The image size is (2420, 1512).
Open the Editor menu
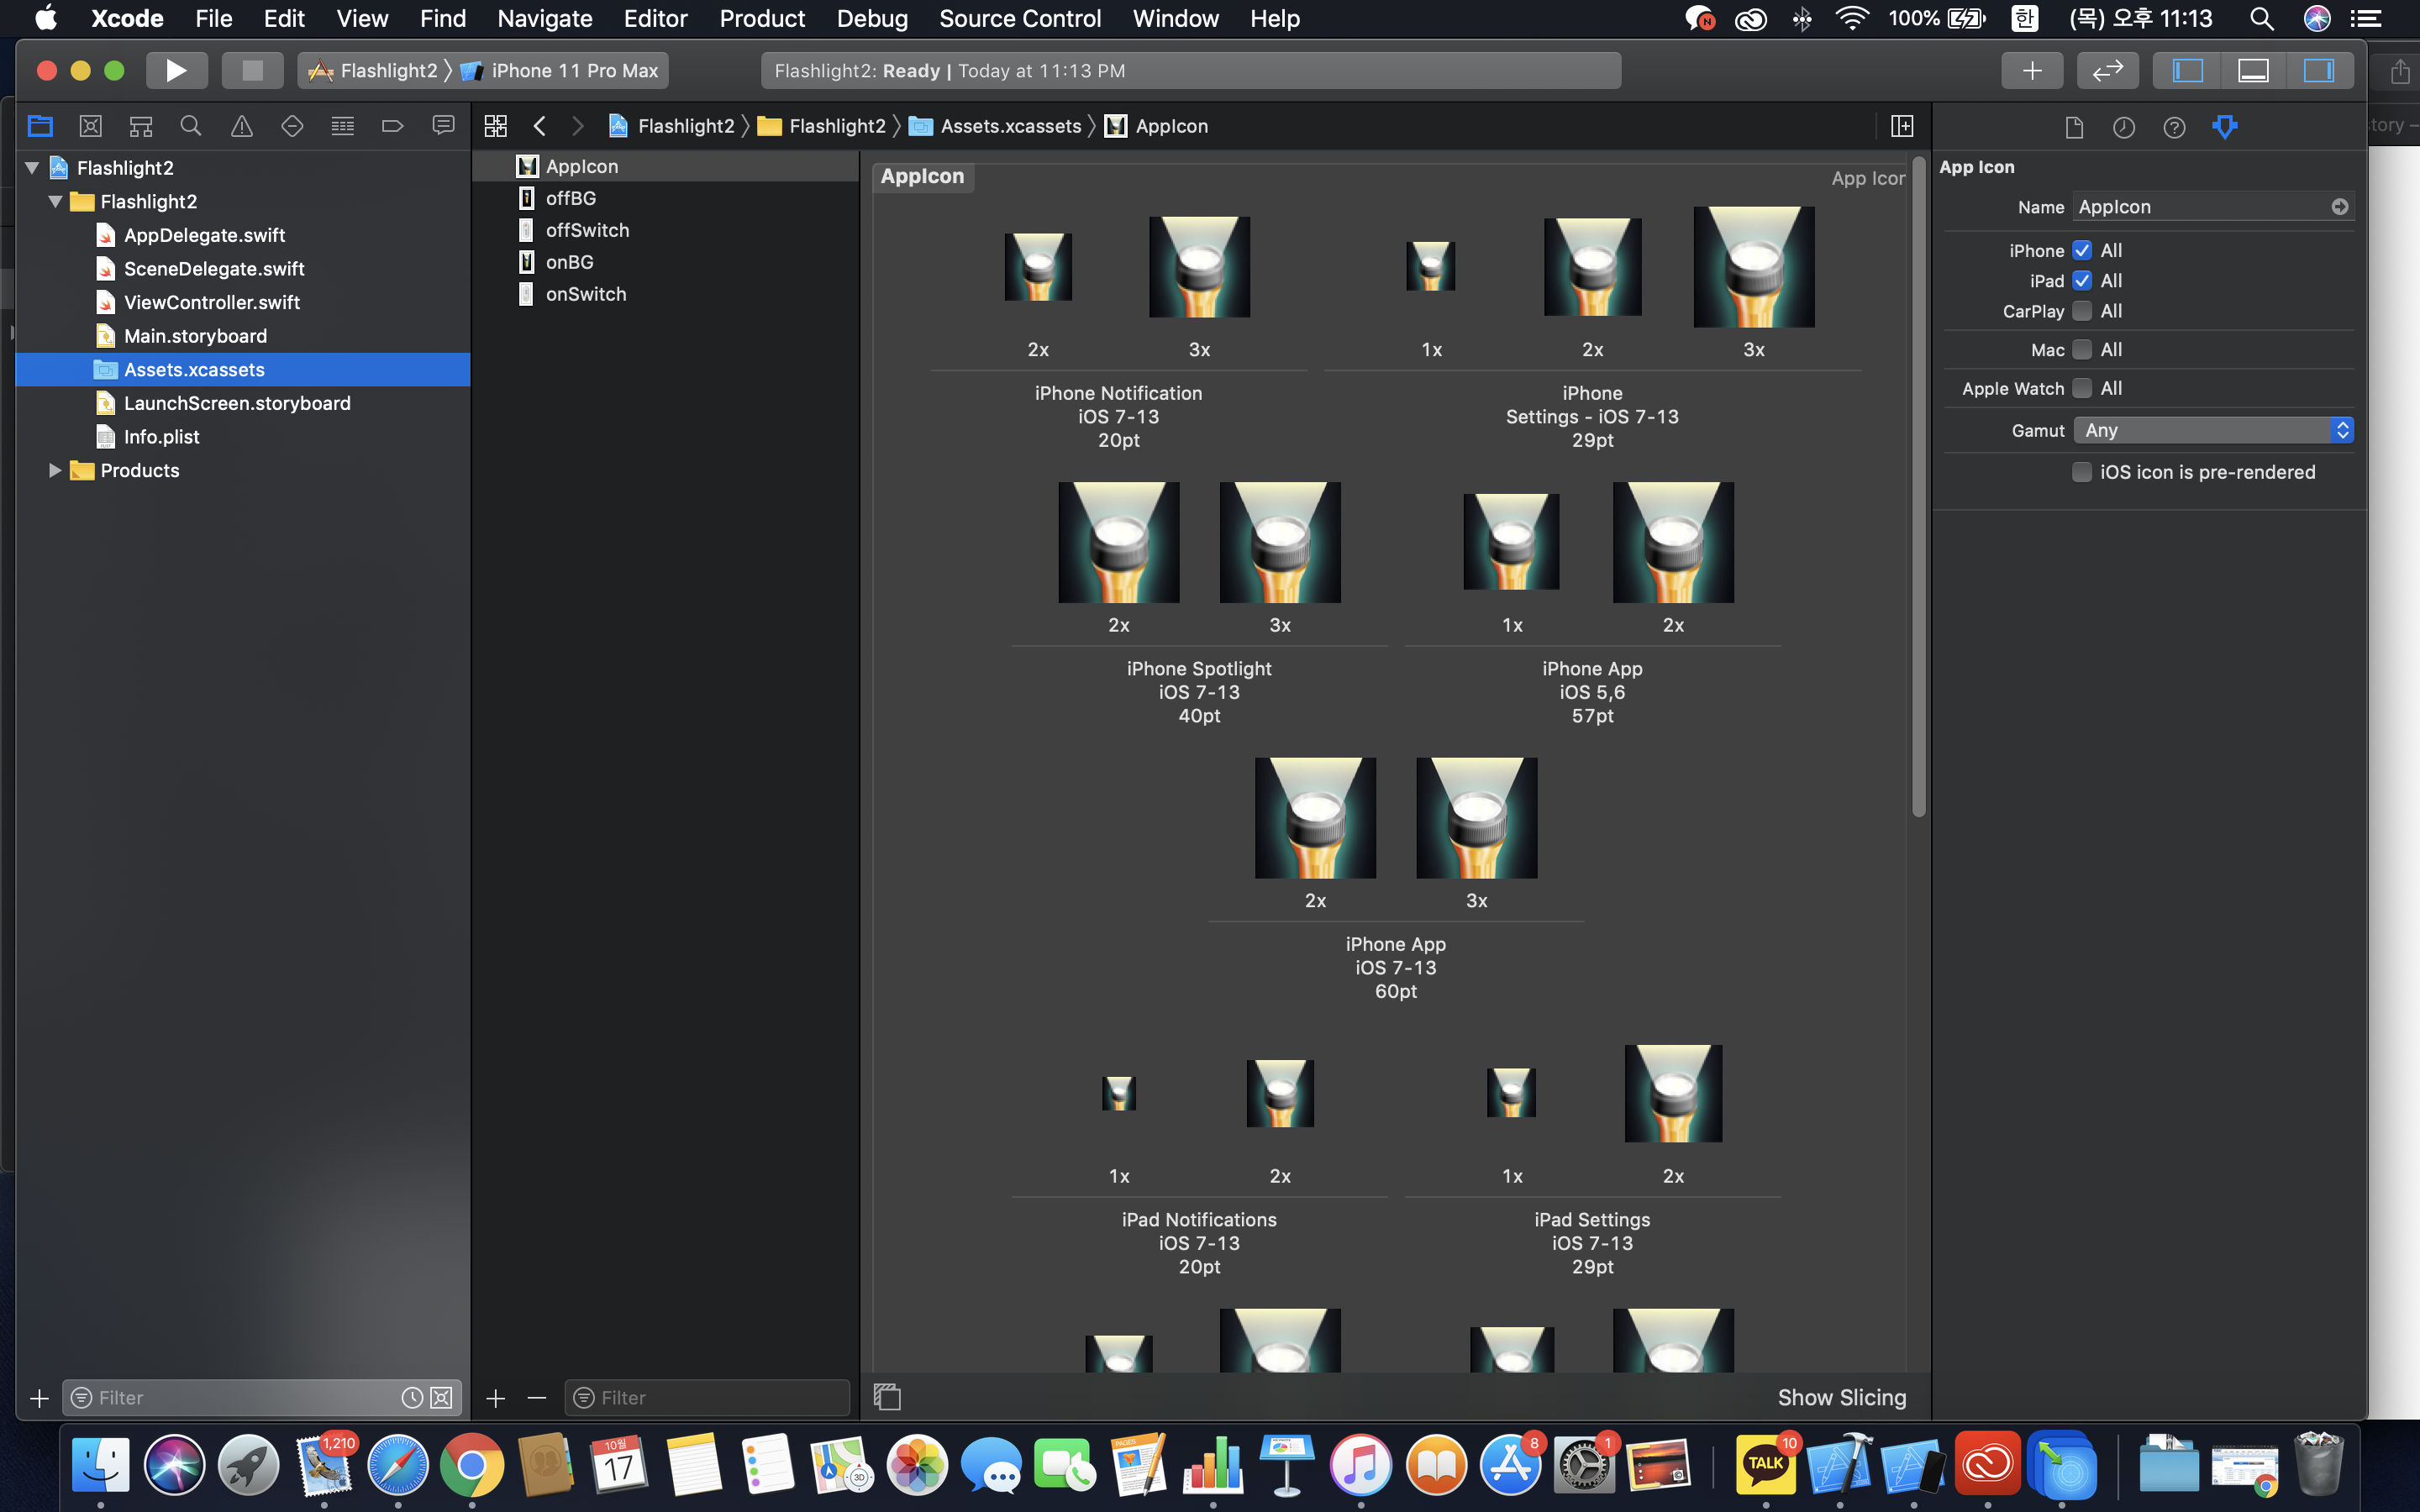[x=655, y=18]
